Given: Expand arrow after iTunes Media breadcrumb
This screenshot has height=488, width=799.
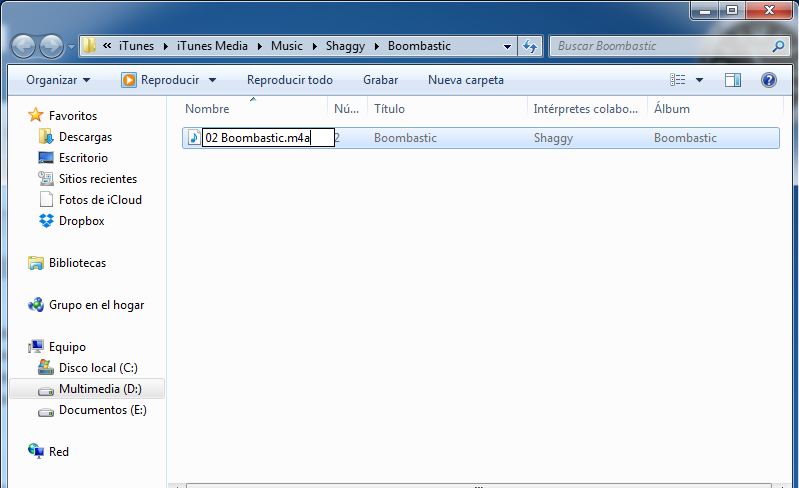Looking at the screenshot, I should (259, 46).
